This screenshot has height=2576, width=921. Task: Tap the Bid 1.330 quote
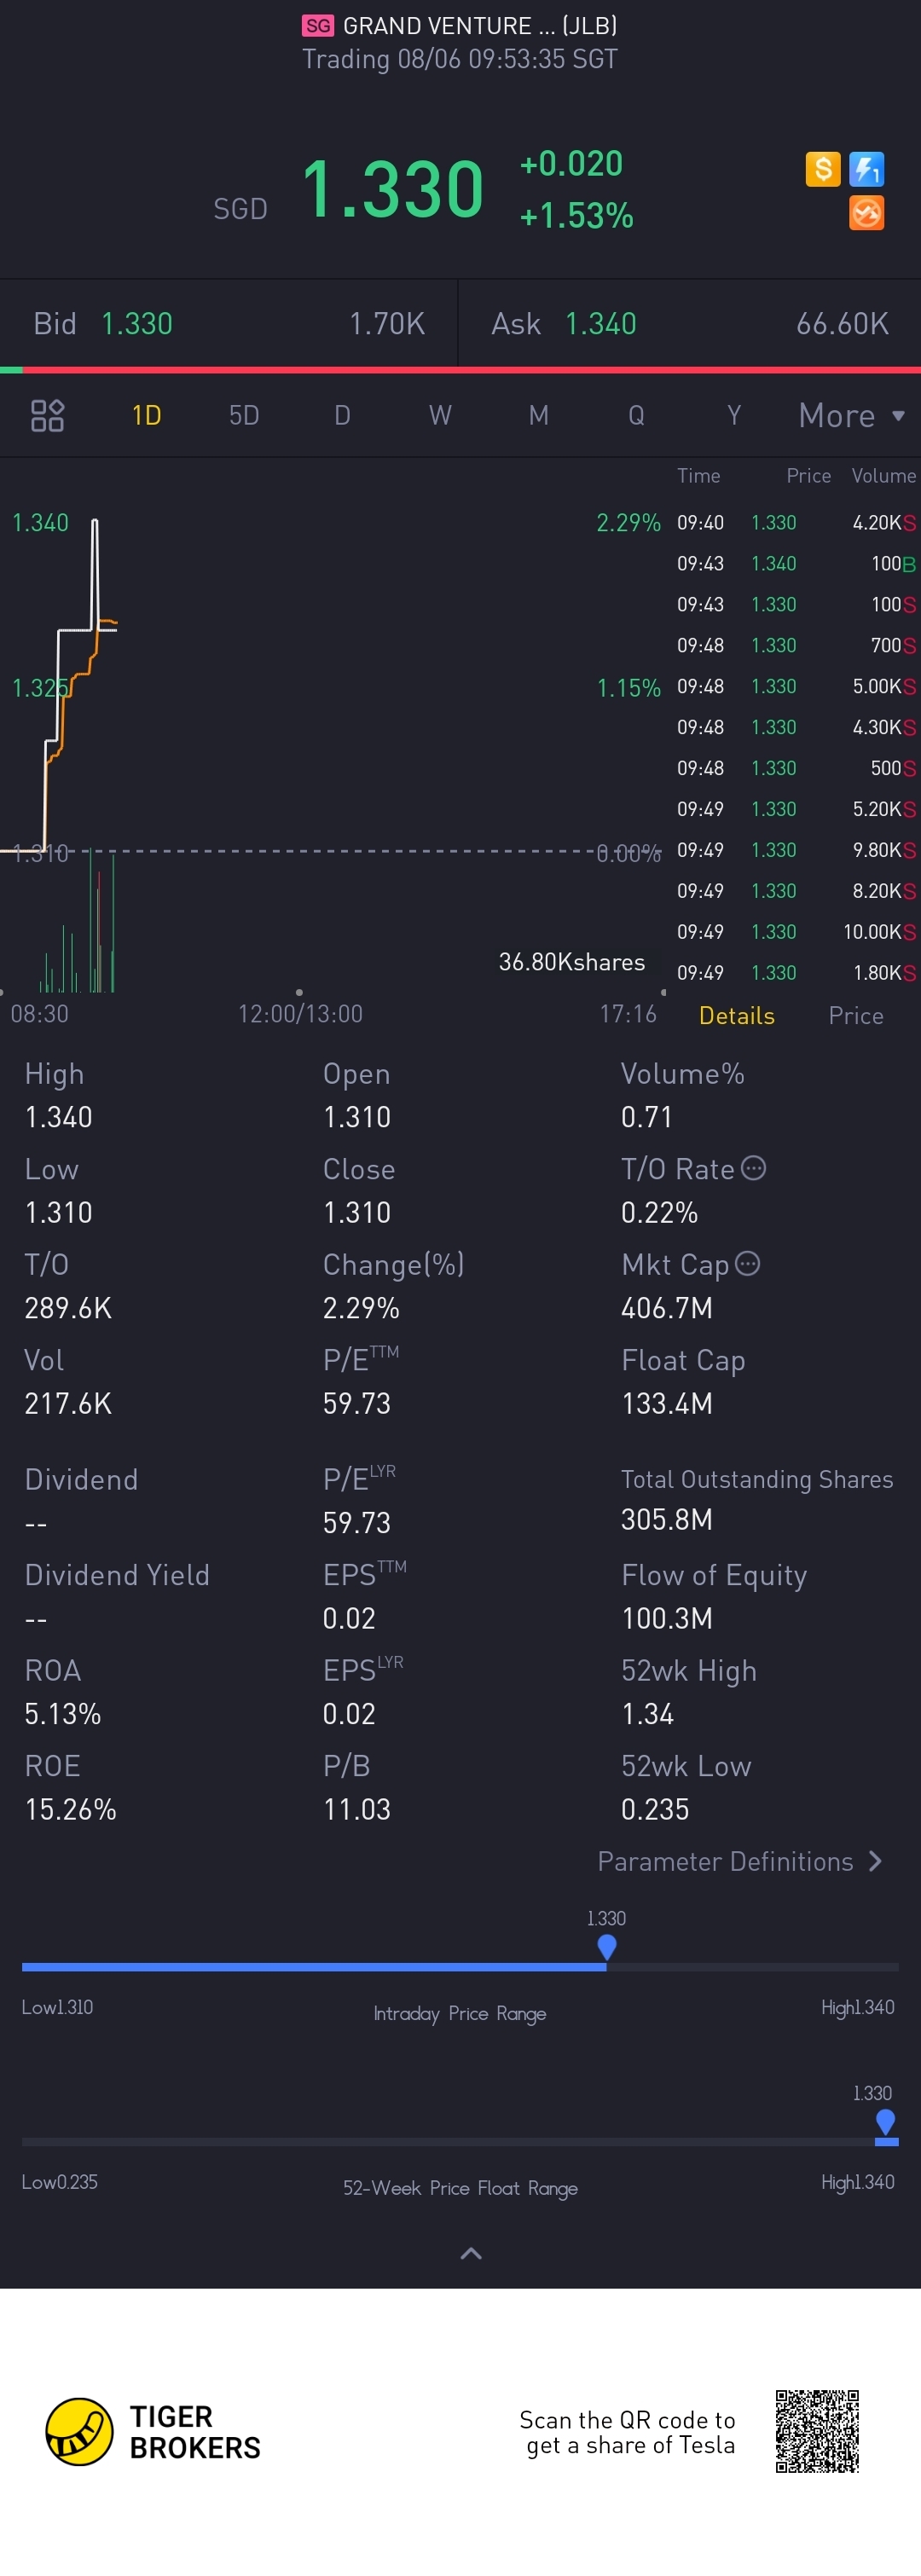(x=229, y=323)
